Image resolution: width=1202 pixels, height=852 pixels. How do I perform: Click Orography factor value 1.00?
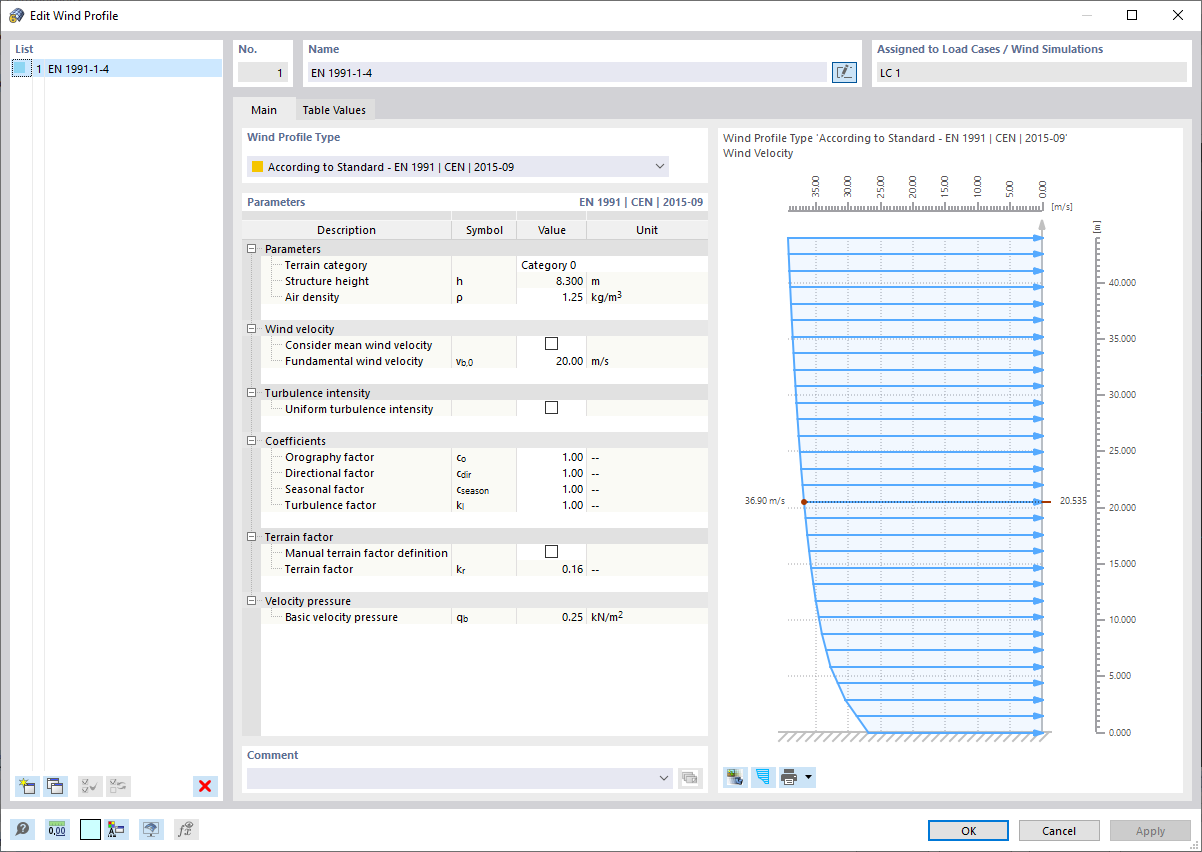(x=572, y=457)
